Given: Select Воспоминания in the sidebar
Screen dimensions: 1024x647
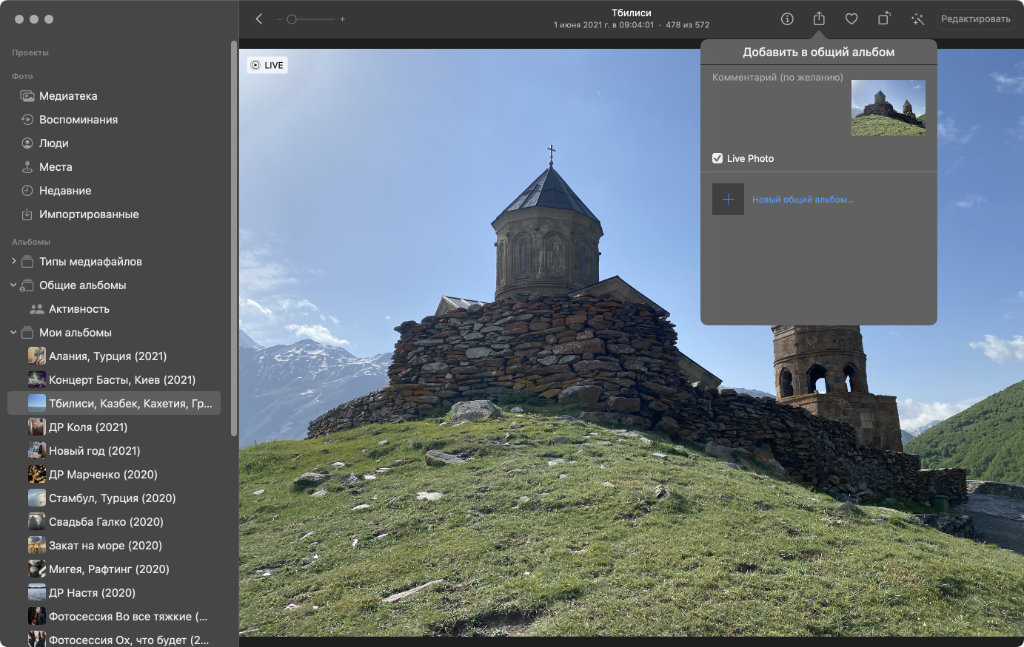Looking at the screenshot, I should (x=78, y=119).
